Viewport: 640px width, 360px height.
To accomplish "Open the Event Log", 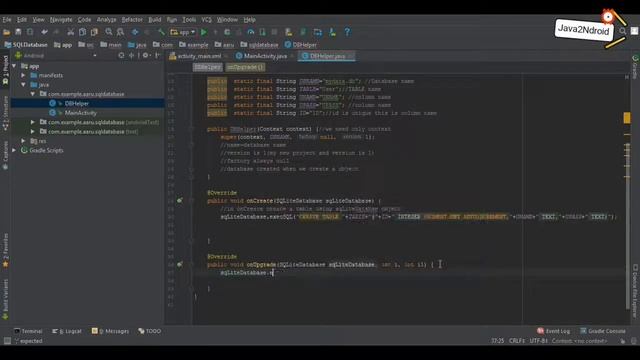I will click(x=553, y=331).
